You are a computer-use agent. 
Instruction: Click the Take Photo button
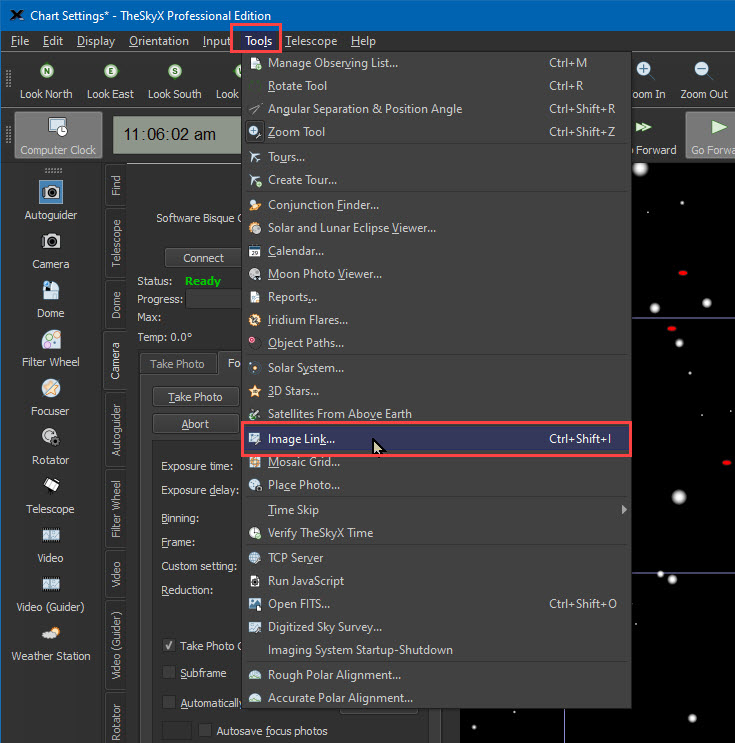tap(195, 397)
